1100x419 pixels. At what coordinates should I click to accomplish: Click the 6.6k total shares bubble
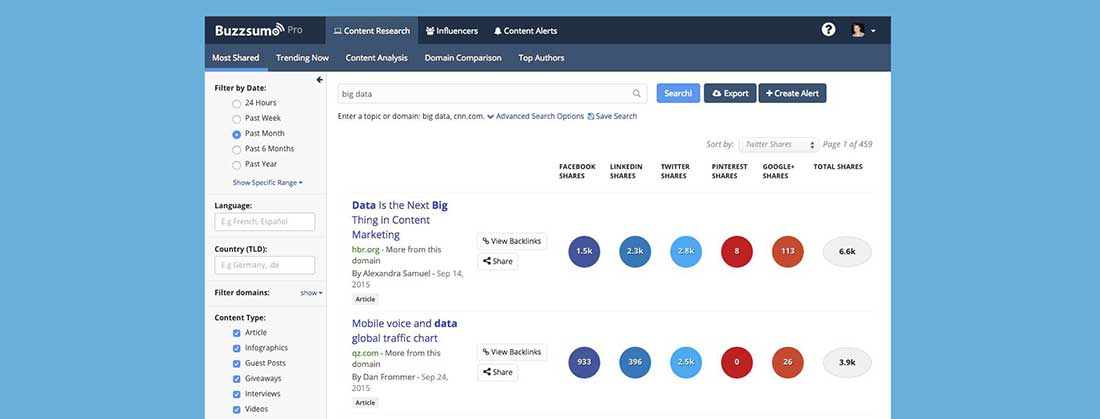847,251
